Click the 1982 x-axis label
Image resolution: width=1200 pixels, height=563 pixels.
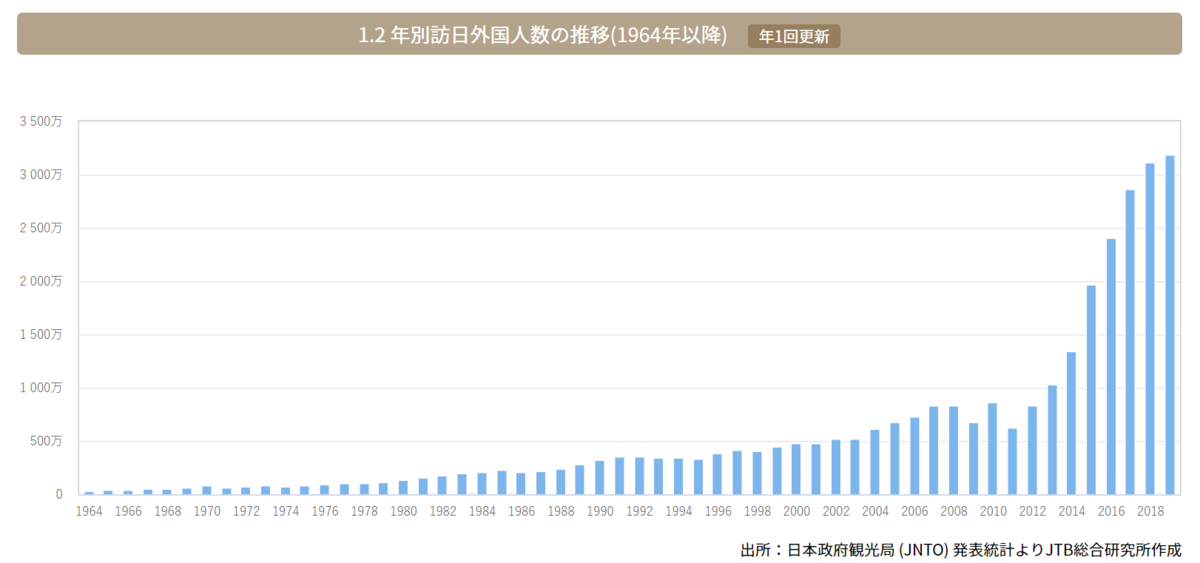pyautogui.click(x=443, y=511)
